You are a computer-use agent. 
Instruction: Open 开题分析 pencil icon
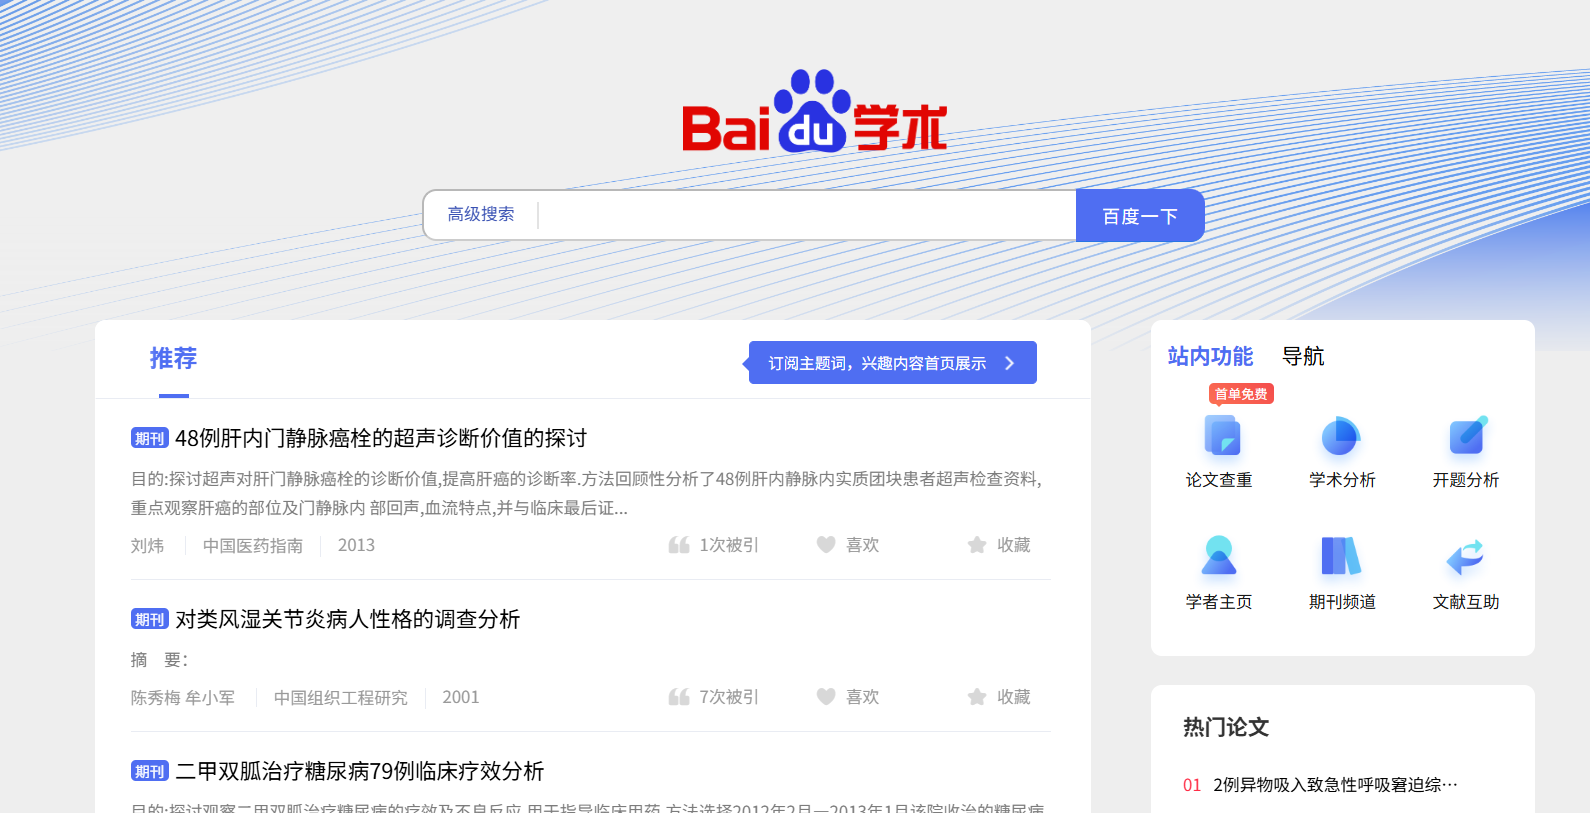1467,436
